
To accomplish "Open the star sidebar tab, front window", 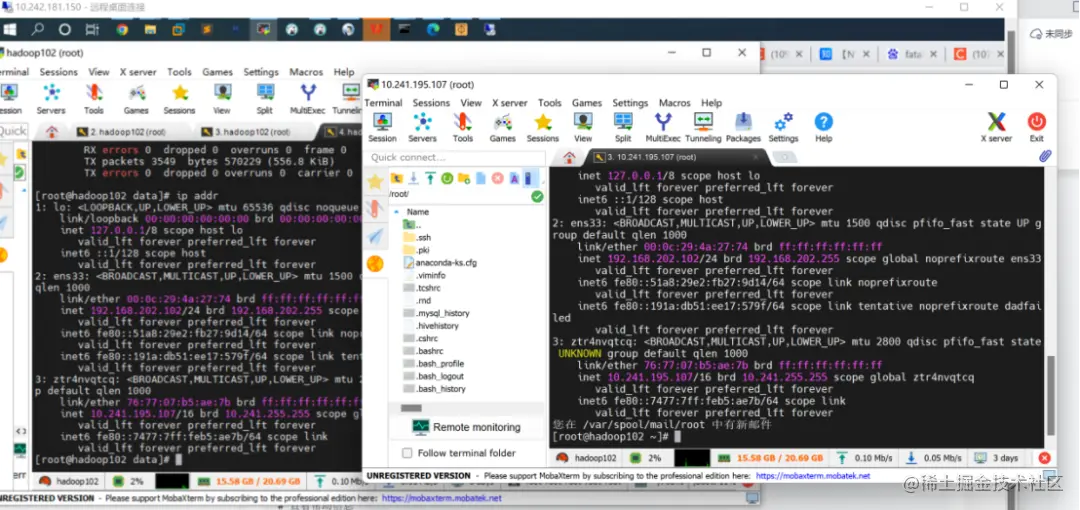I will [375, 182].
